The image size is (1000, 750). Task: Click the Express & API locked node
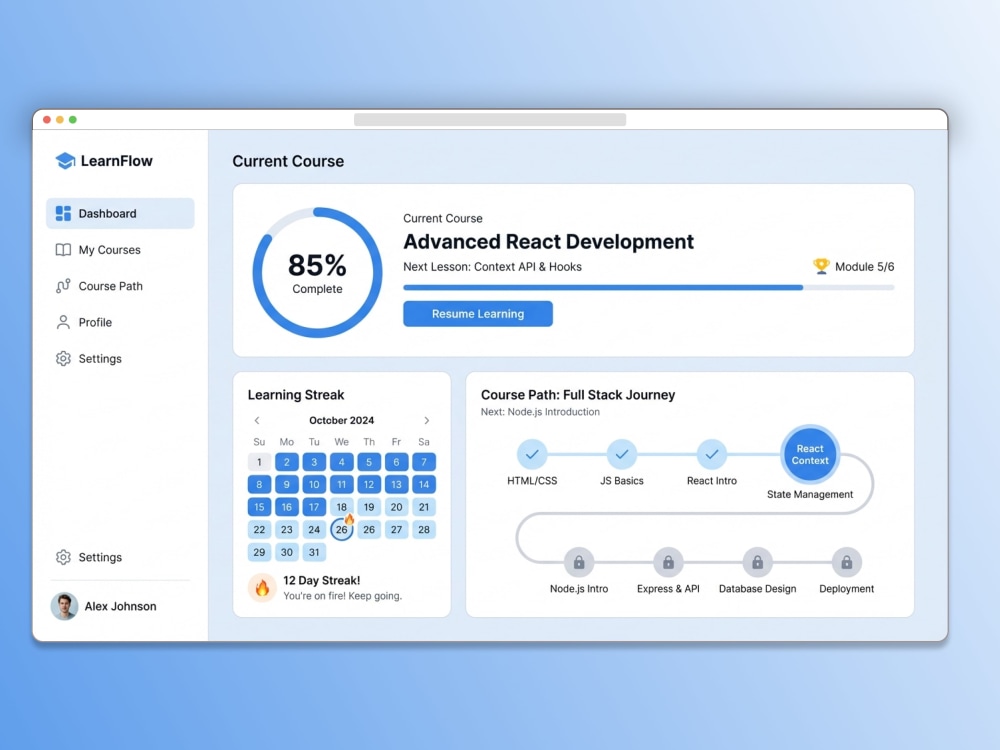tap(668, 562)
